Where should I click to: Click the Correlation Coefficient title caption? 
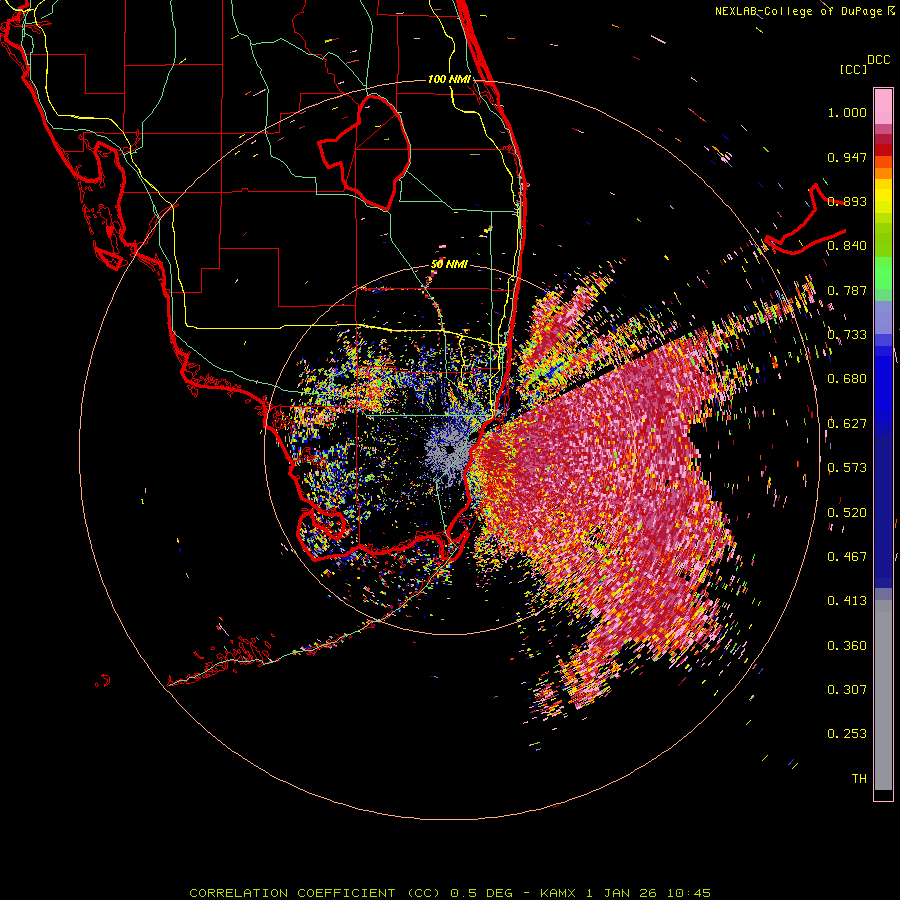click(x=450, y=893)
